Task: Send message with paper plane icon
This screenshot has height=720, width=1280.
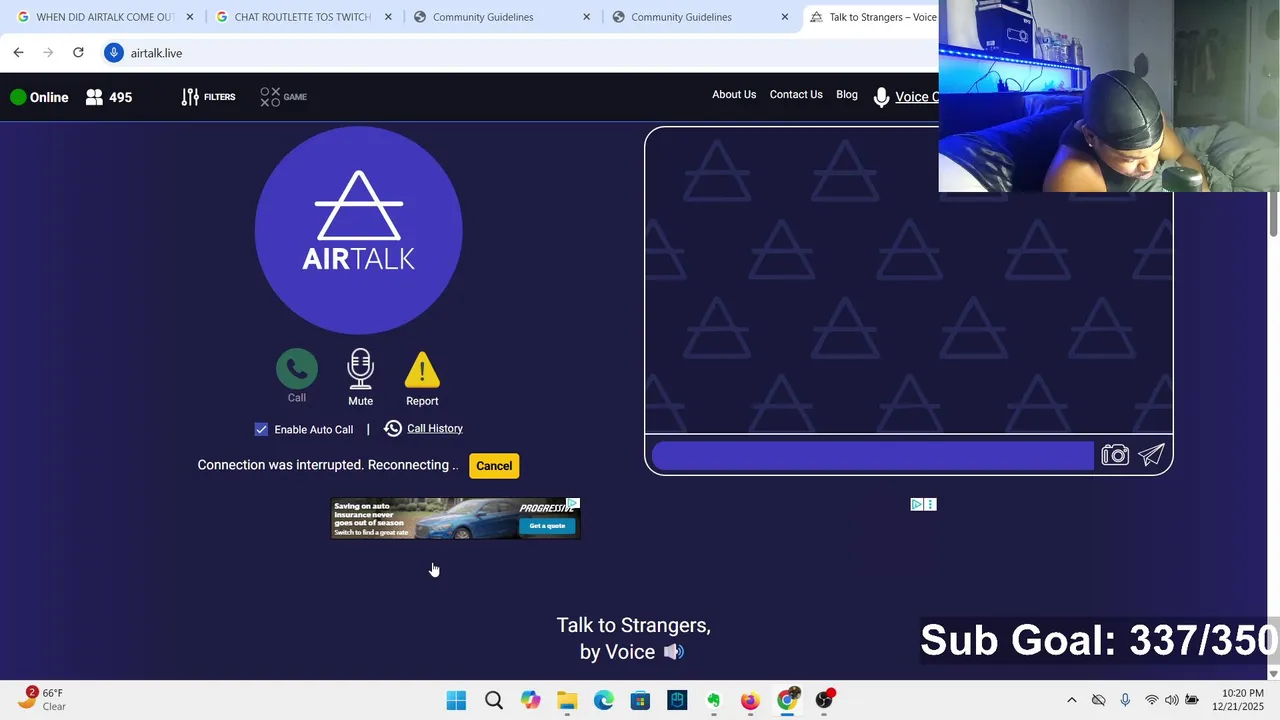Action: pos(1151,456)
